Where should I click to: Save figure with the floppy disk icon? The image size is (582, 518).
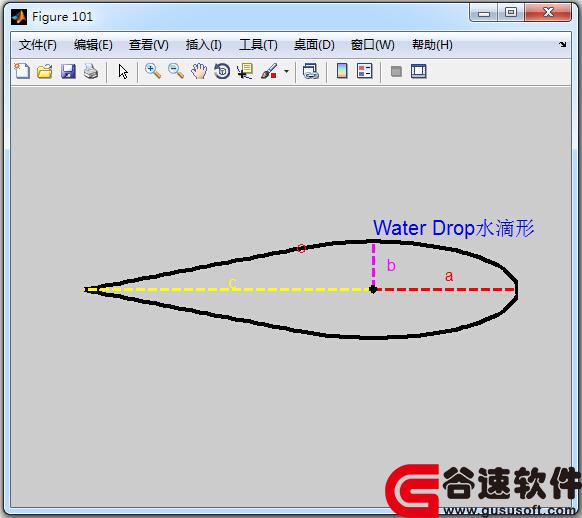pos(68,71)
